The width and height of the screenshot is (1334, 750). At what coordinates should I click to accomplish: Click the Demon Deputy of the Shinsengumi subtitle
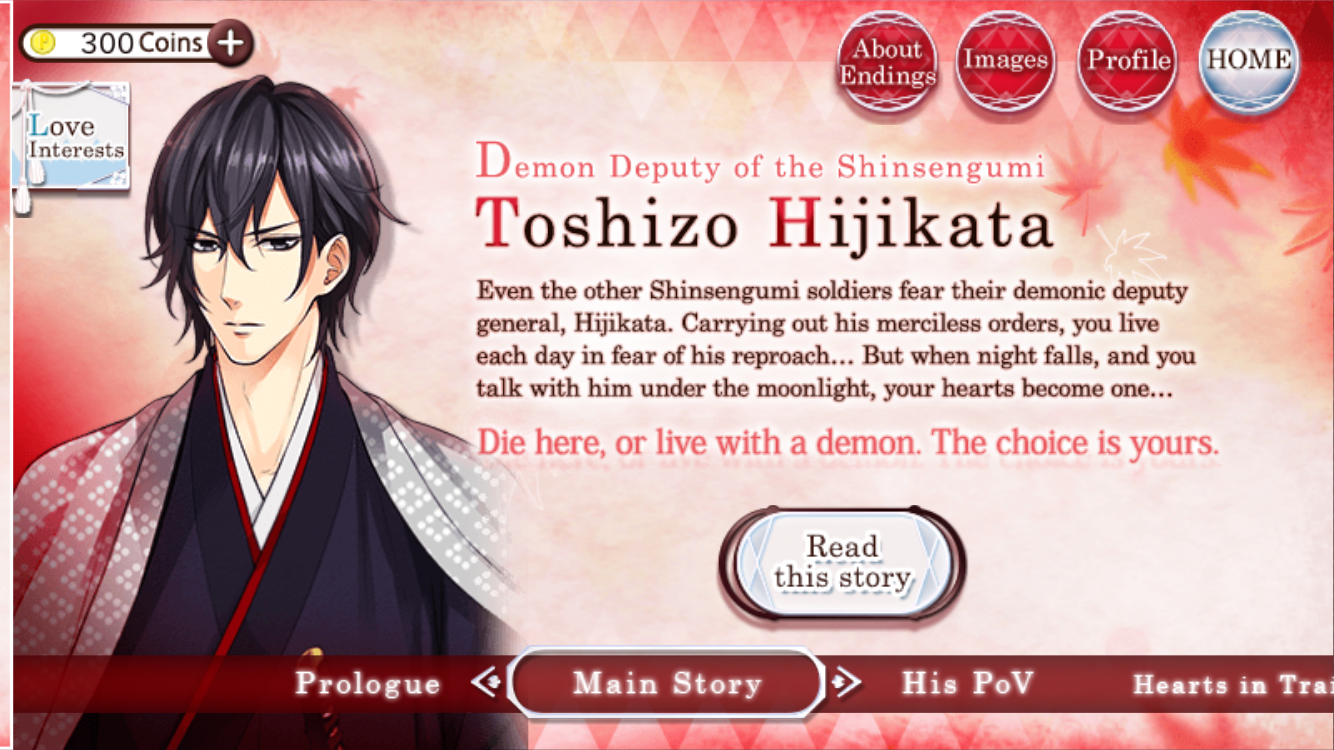point(760,164)
